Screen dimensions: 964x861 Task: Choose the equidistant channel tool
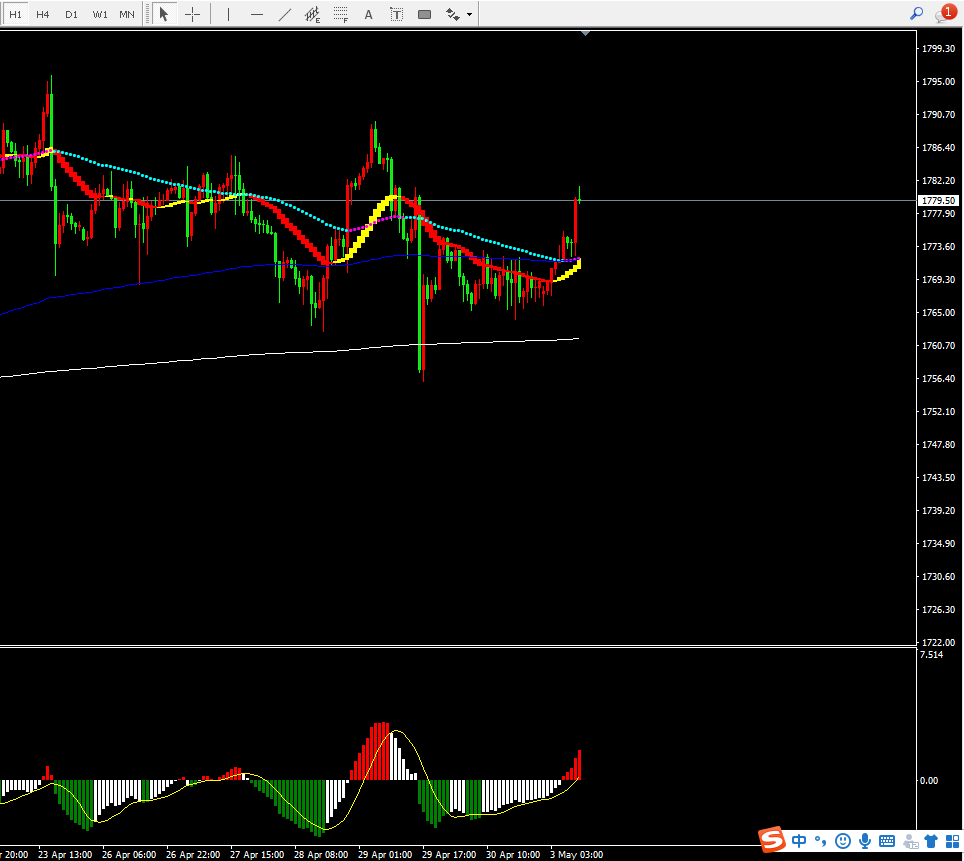313,14
